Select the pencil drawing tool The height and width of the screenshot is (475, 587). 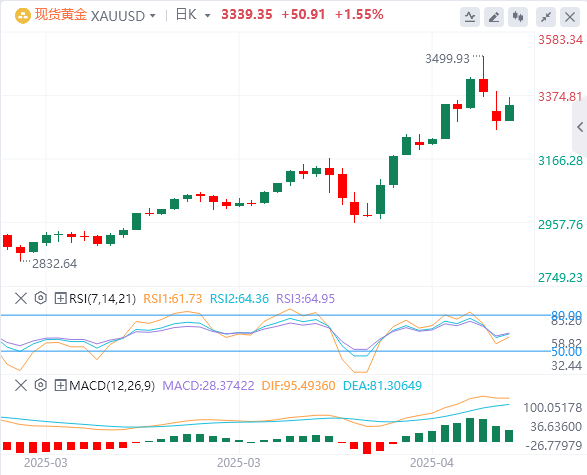(x=494, y=17)
